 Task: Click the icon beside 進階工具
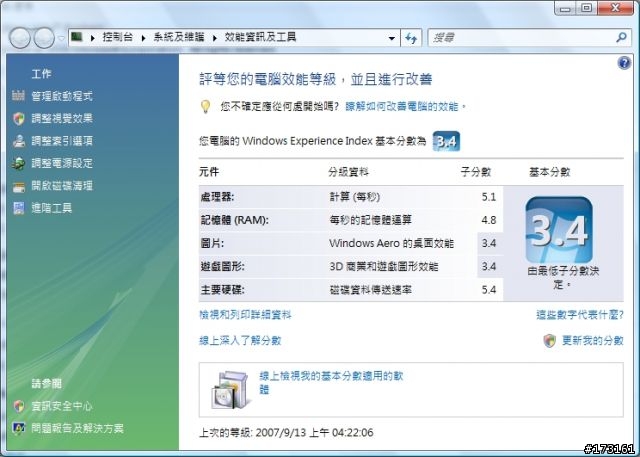(19, 208)
